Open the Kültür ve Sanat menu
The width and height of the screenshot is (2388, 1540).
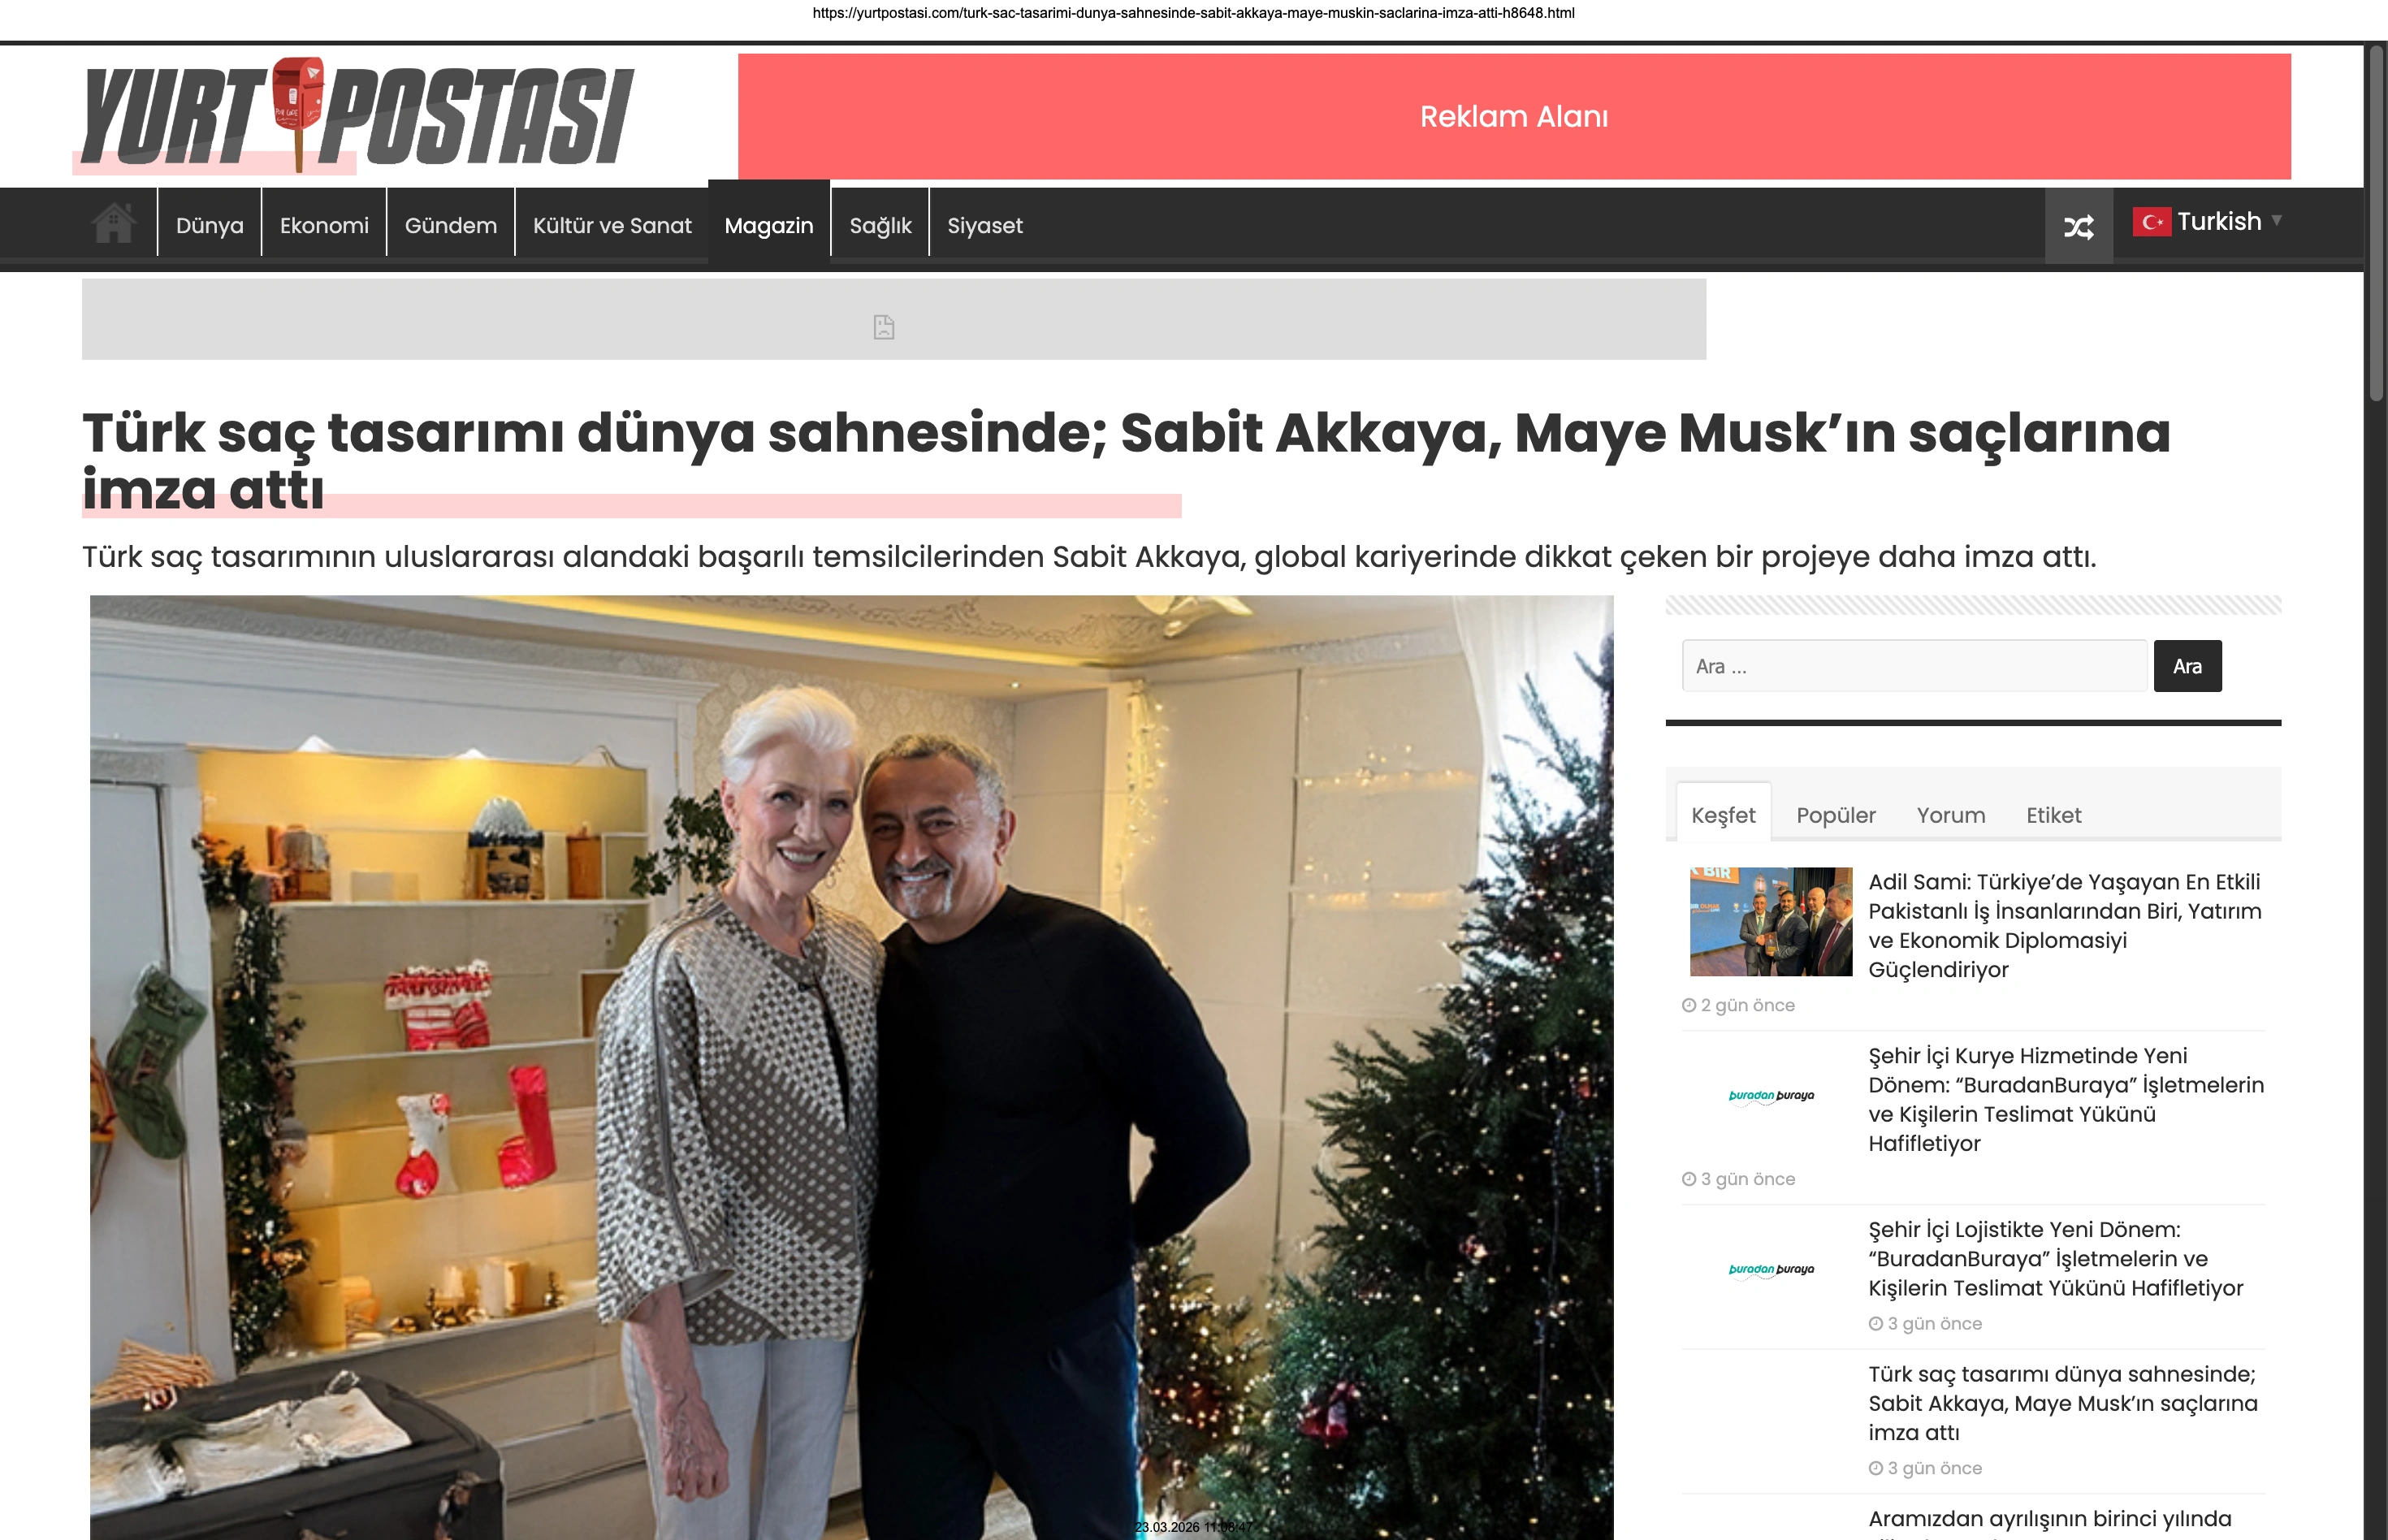pos(612,225)
